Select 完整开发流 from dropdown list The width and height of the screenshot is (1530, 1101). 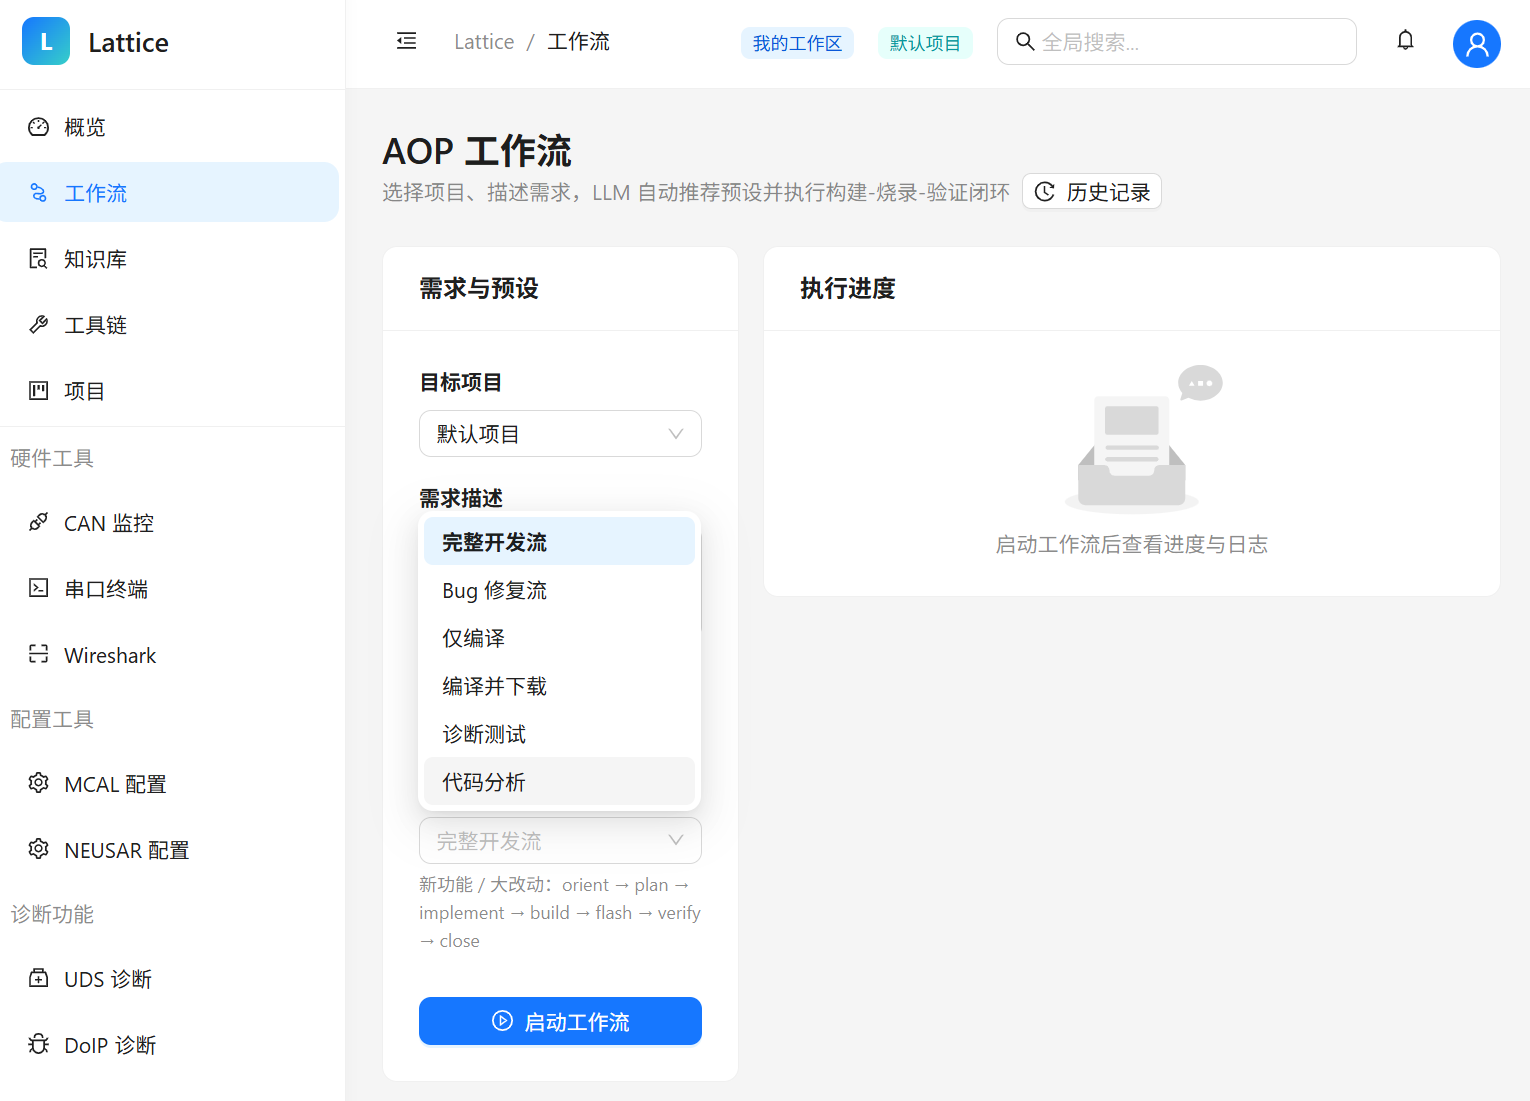point(559,542)
